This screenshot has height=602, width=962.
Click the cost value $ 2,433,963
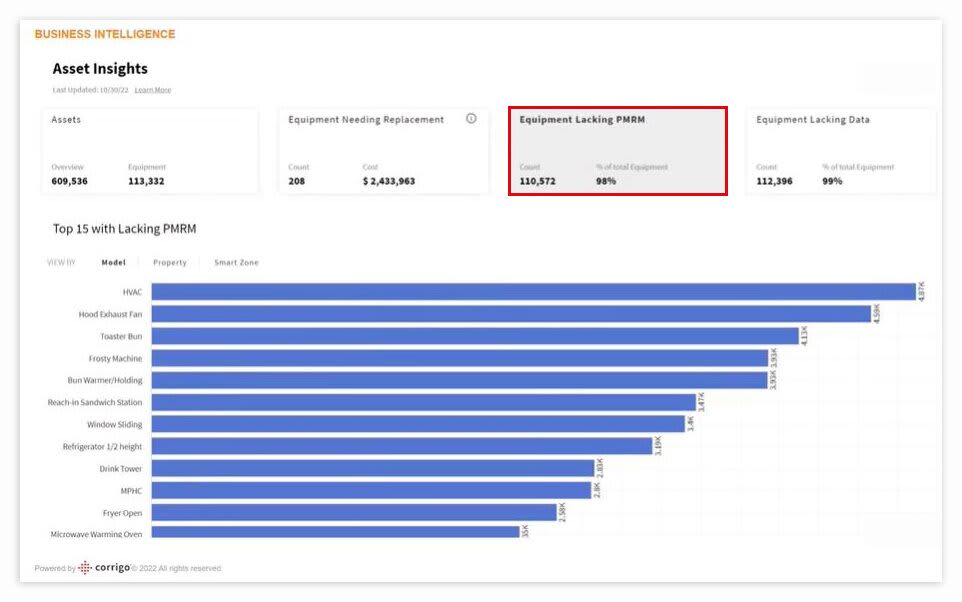click(x=389, y=181)
